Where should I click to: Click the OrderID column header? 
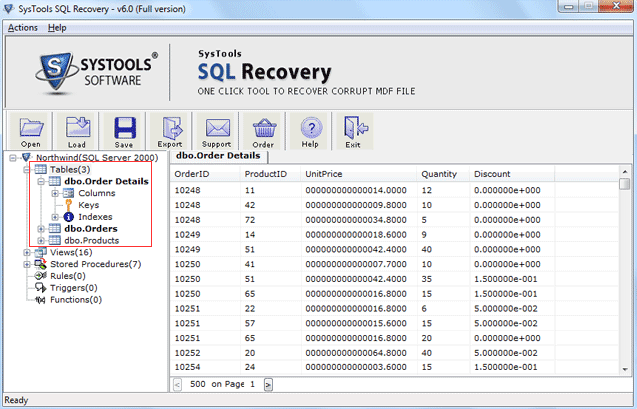click(x=205, y=174)
